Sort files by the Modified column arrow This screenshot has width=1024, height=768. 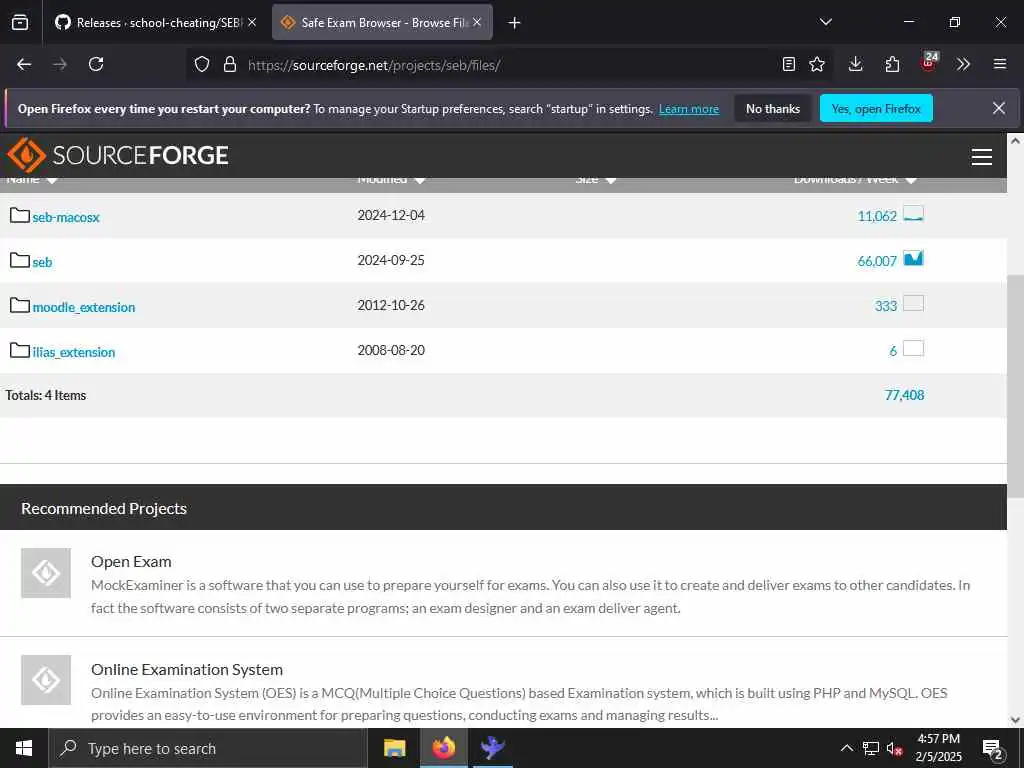[420, 181]
